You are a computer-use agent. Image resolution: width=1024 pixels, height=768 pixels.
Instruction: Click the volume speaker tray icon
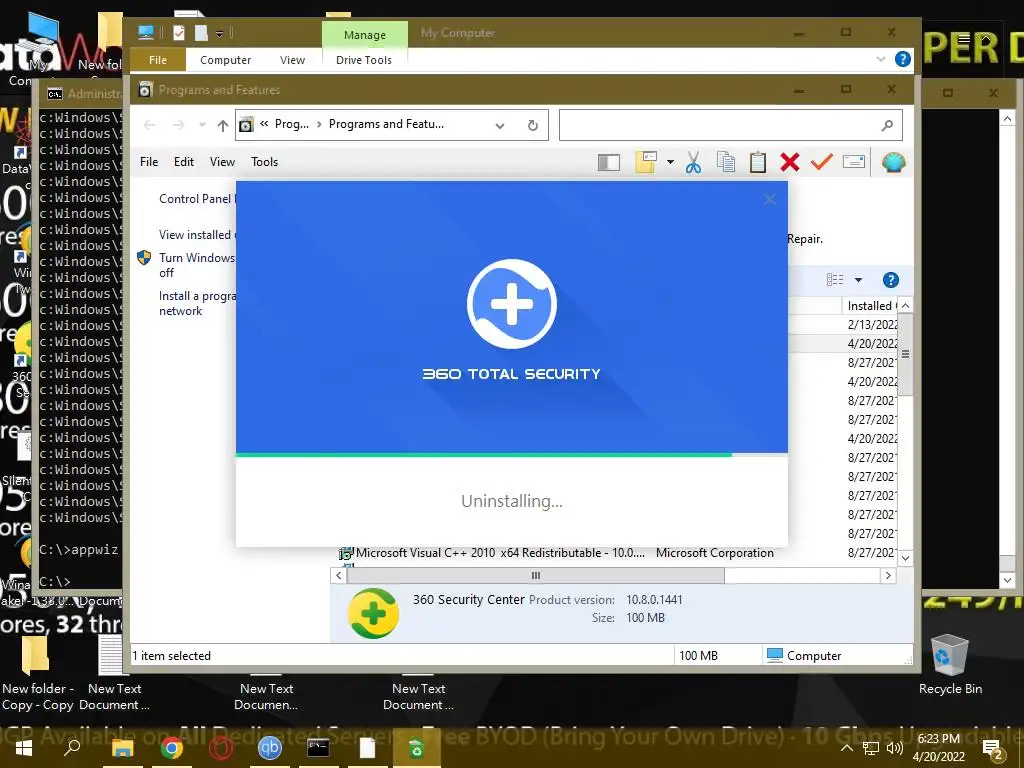[x=895, y=748]
